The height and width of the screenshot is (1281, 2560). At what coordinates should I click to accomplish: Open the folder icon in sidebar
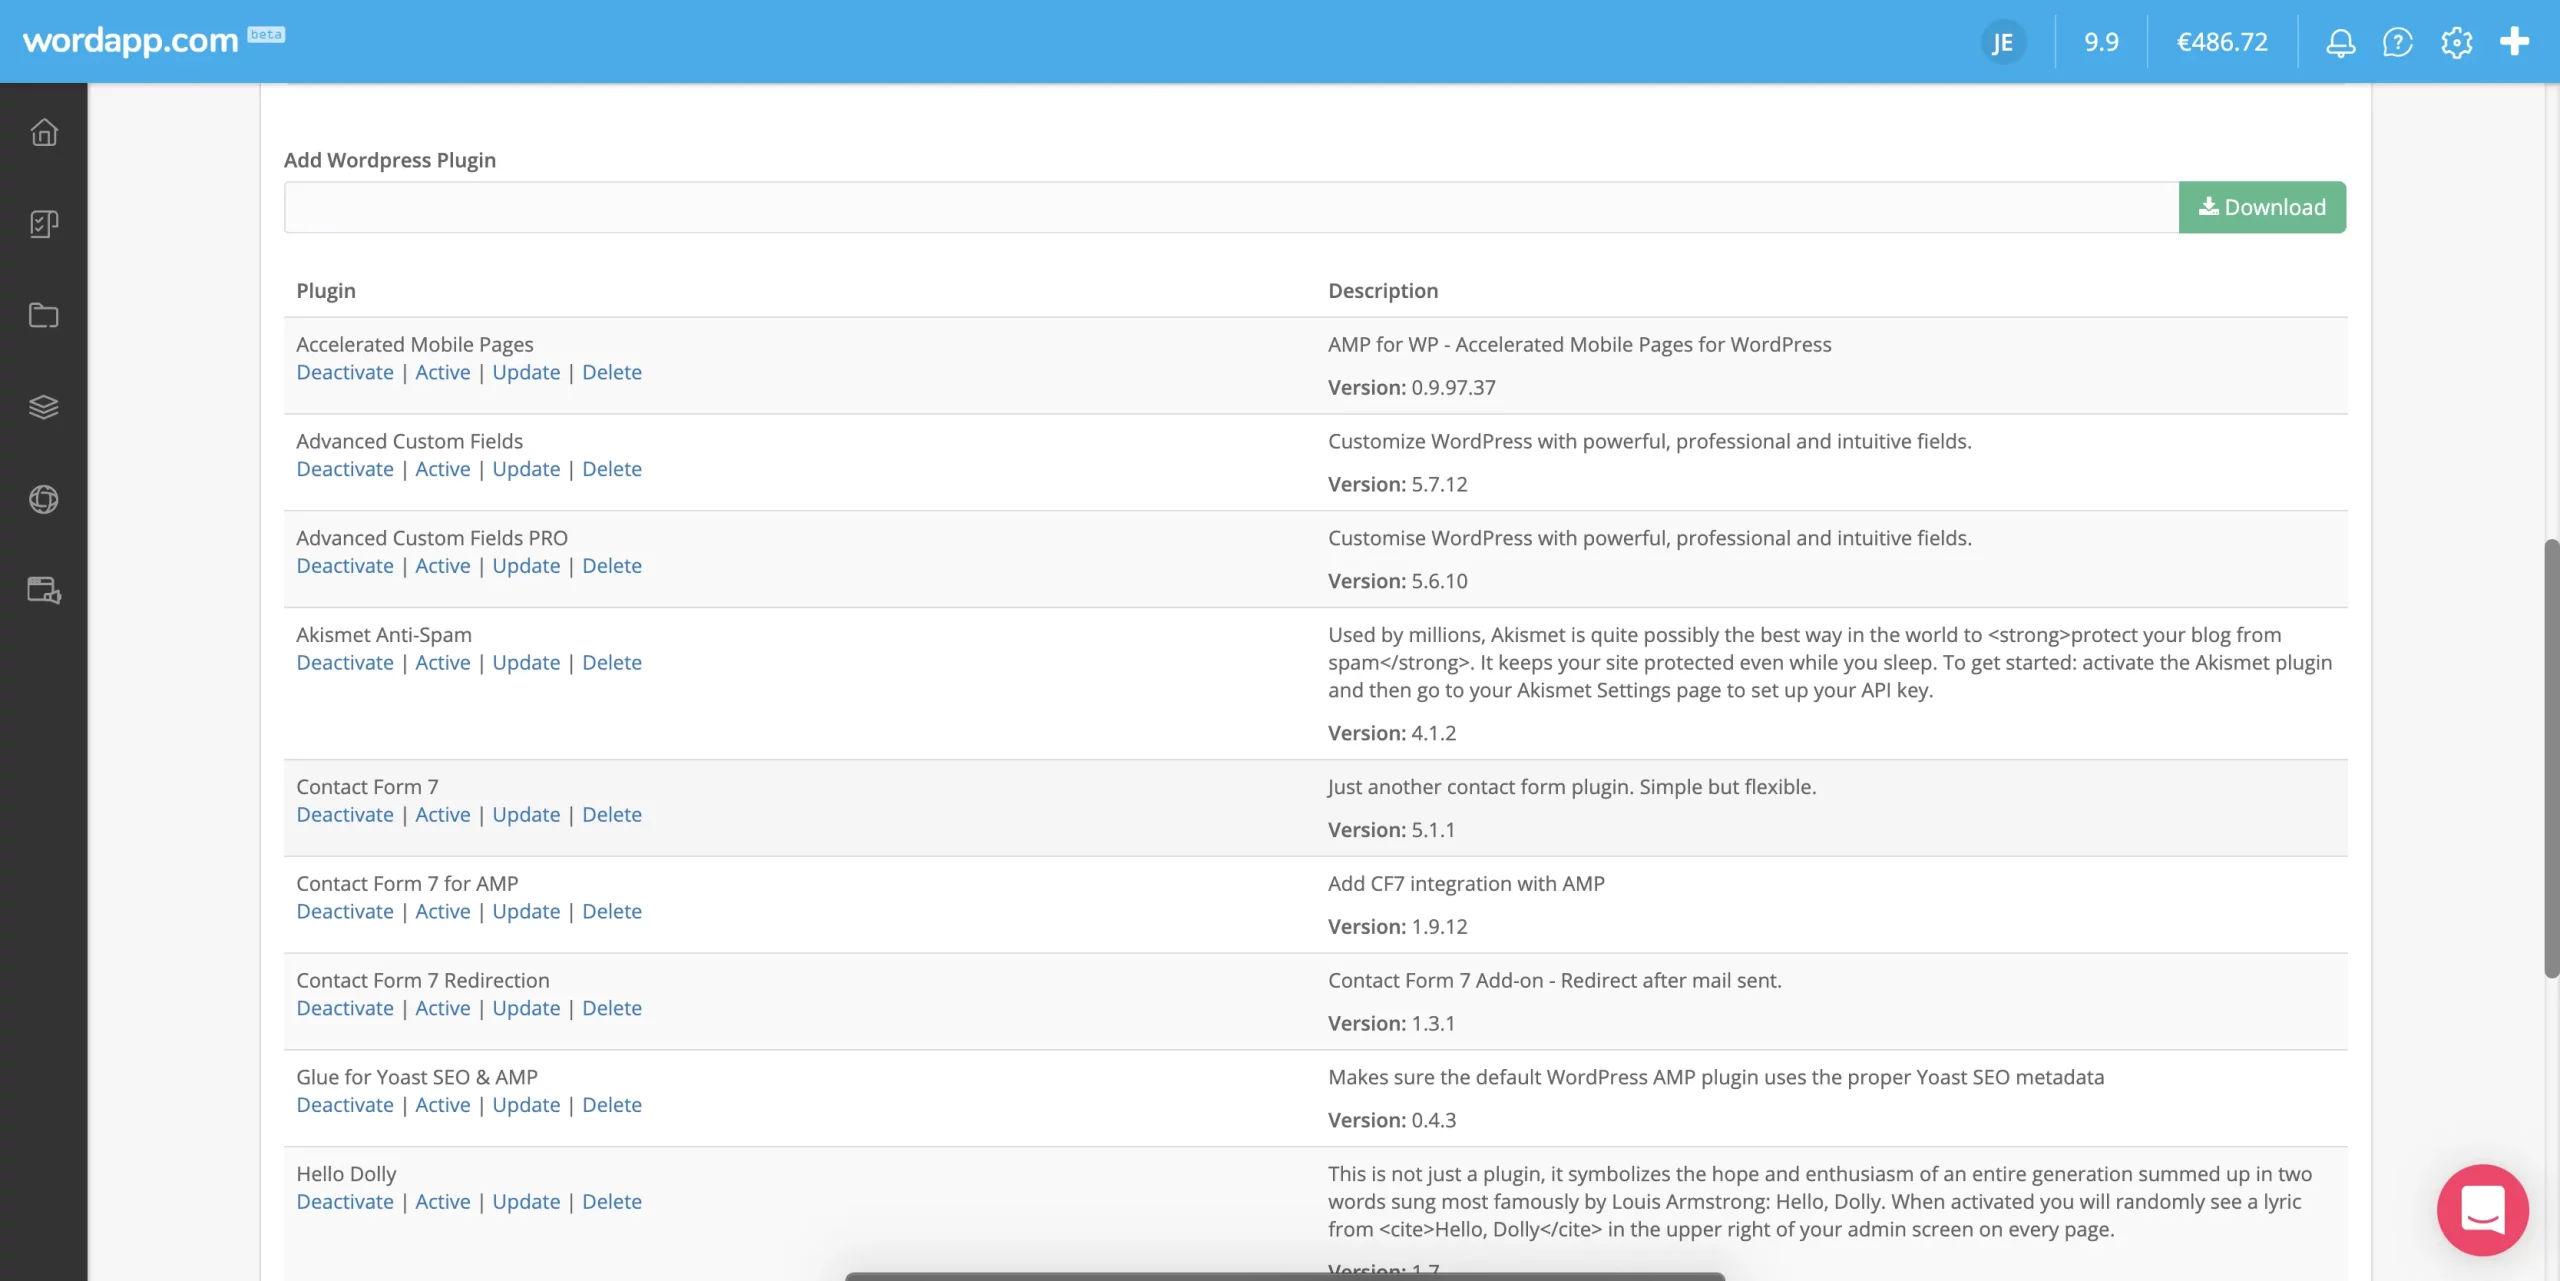tap(44, 315)
